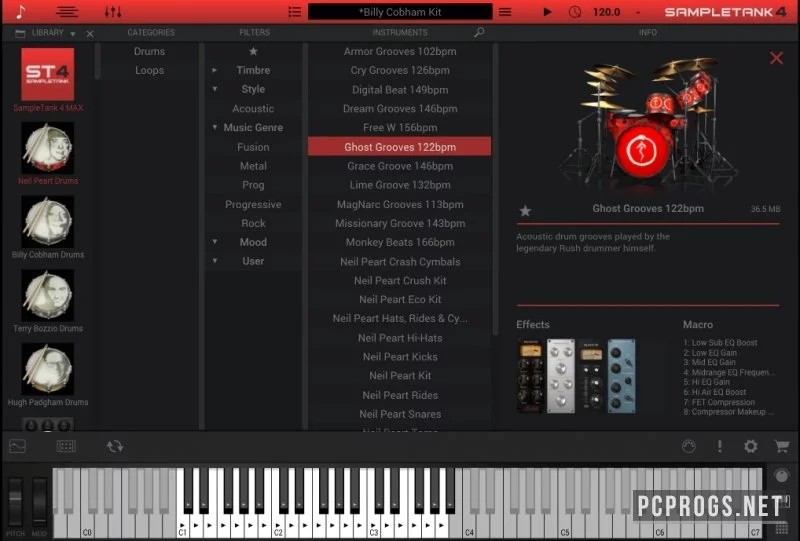Open the pads grid icon
Image resolution: width=800 pixels, height=541 pixels.
click(66, 447)
